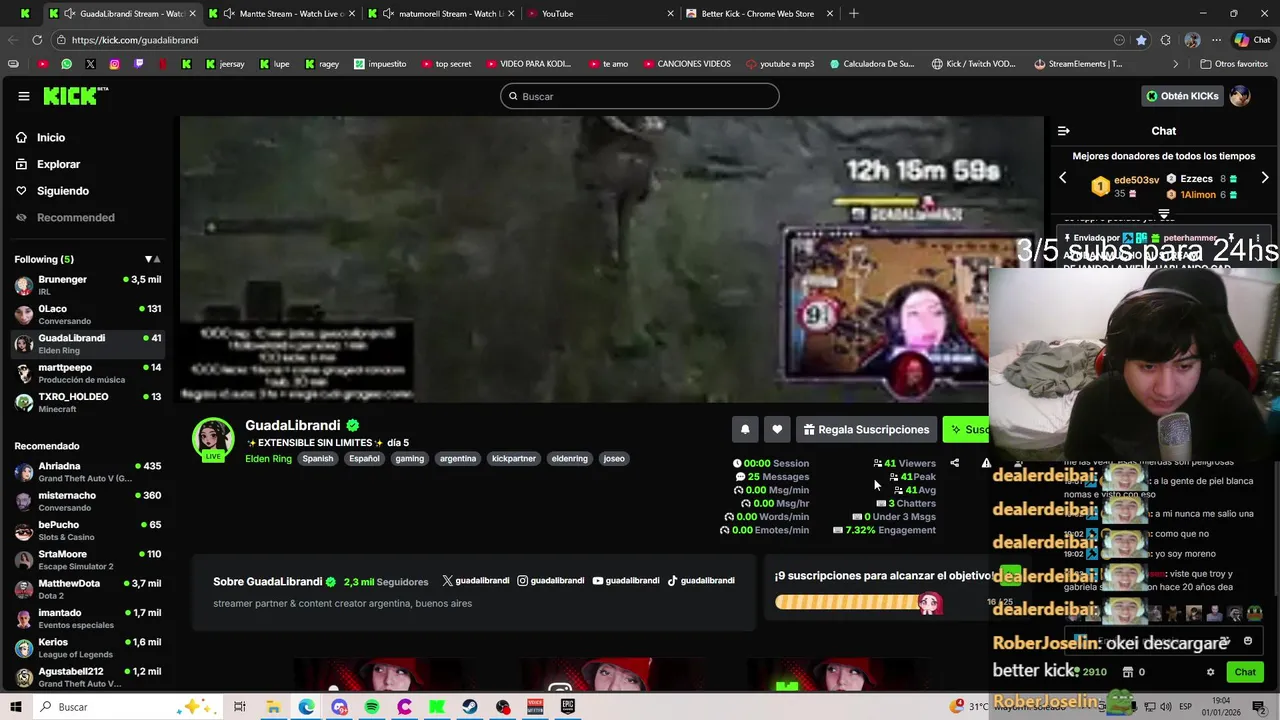1280x720 pixels.
Task: Go to Inicio in the sidebar
Action: [51, 138]
